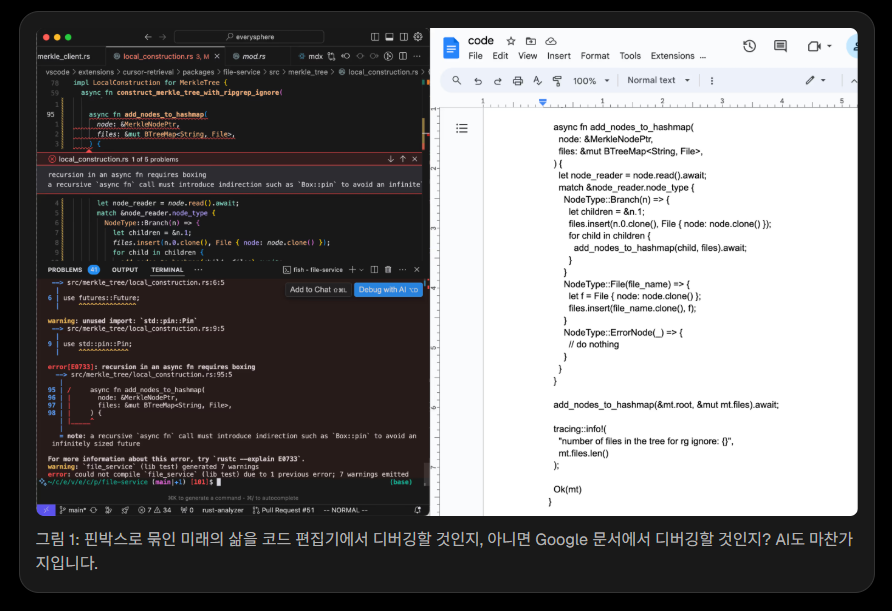Image resolution: width=892 pixels, height=611 pixels.
Task: Open the terminal panel's more actions ellipsis
Action: 402,270
